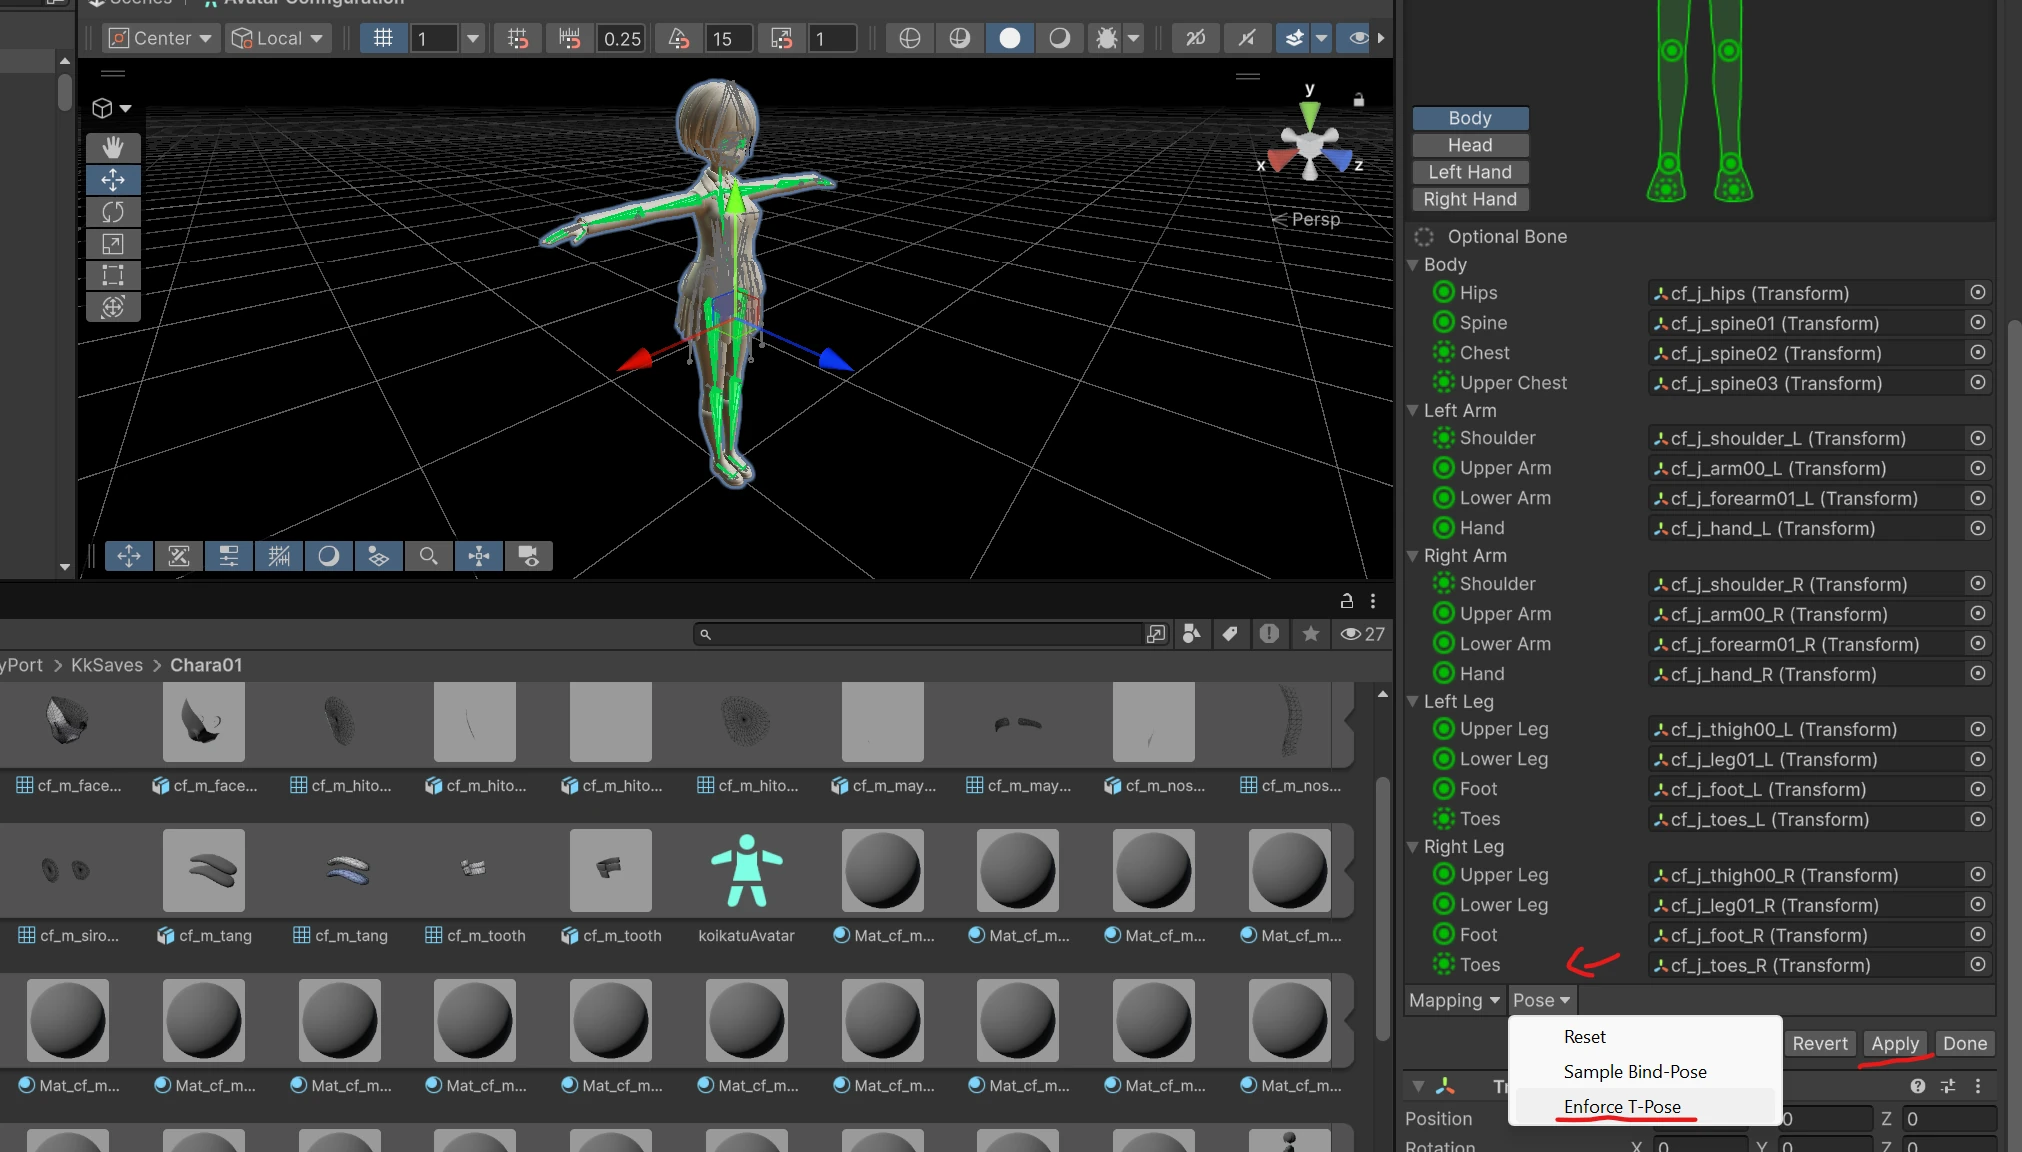This screenshot has width=2022, height=1152.
Task: Open Center pivot mode dropdown
Action: pos(160,38)
